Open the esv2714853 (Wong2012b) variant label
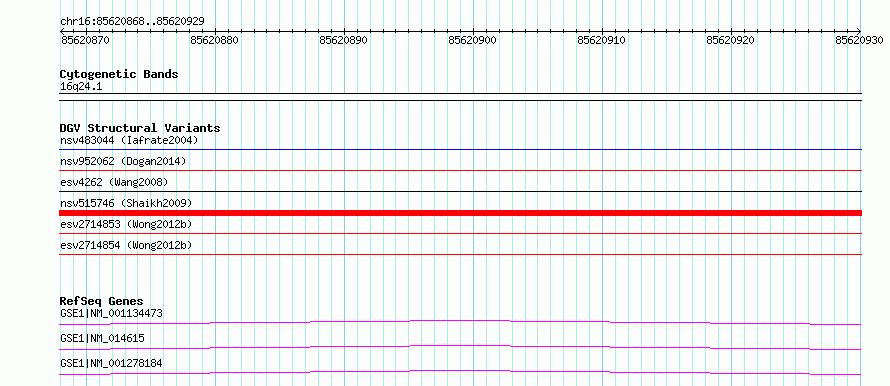This screenshot has width=890, height=386. click(126, 224)
